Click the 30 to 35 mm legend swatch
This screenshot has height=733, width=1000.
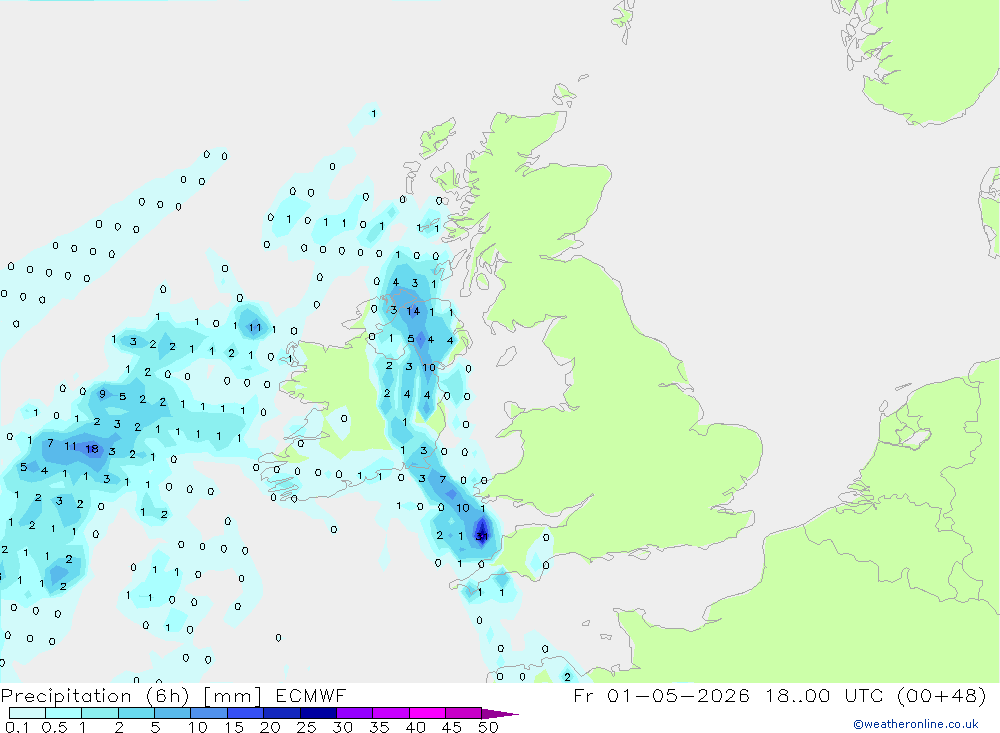tap(355, 713)
